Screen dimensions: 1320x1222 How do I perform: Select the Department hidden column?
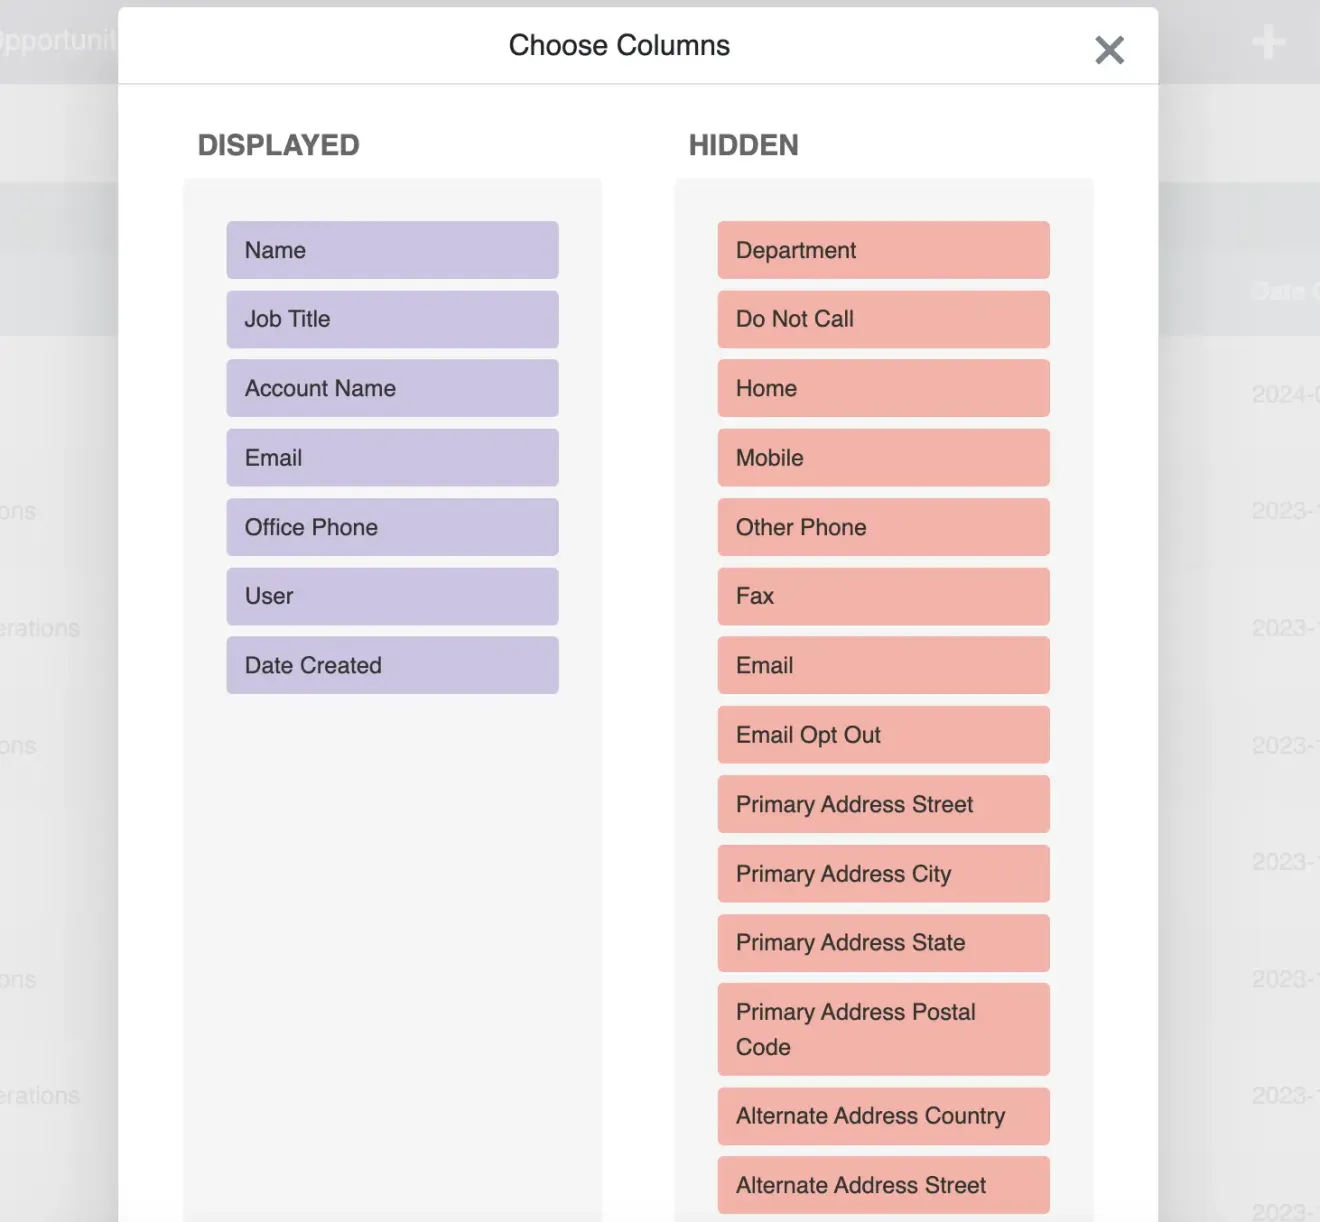(x=883, y=250)
